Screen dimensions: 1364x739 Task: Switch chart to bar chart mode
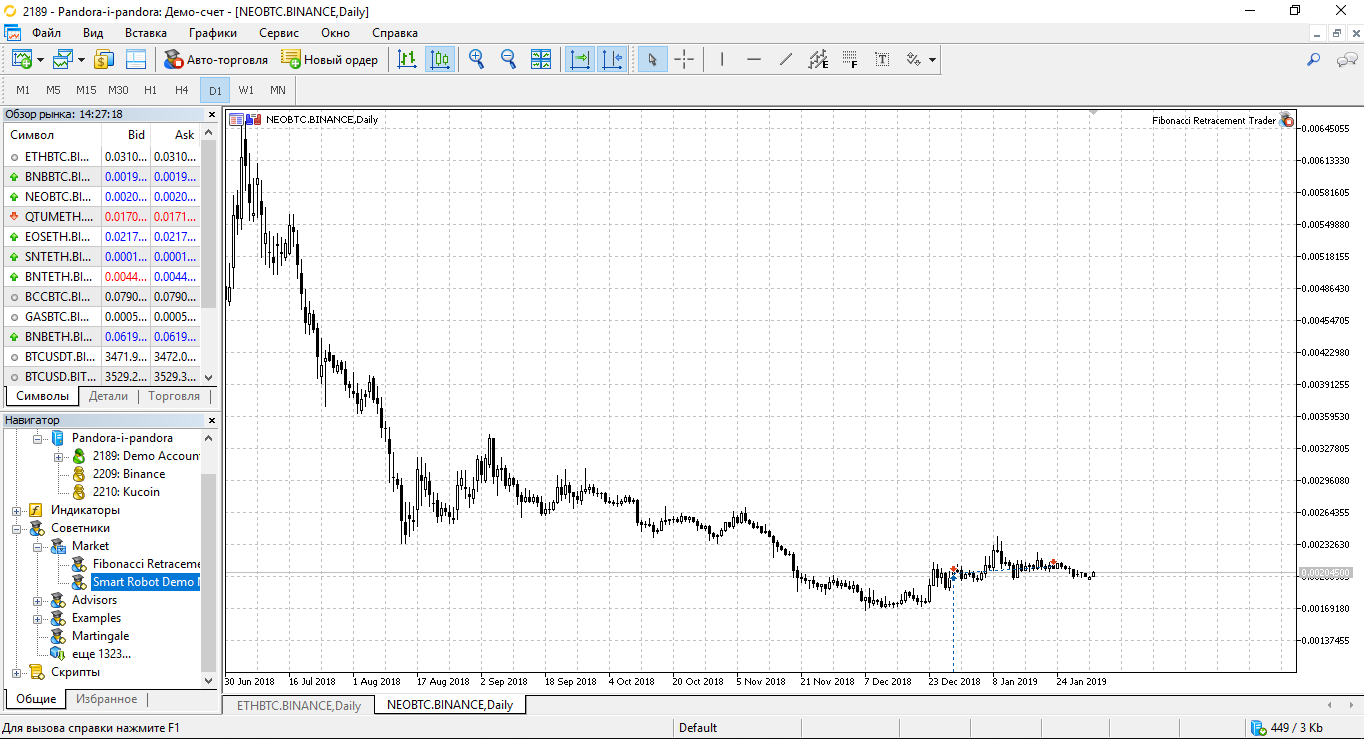click(407, 60)
